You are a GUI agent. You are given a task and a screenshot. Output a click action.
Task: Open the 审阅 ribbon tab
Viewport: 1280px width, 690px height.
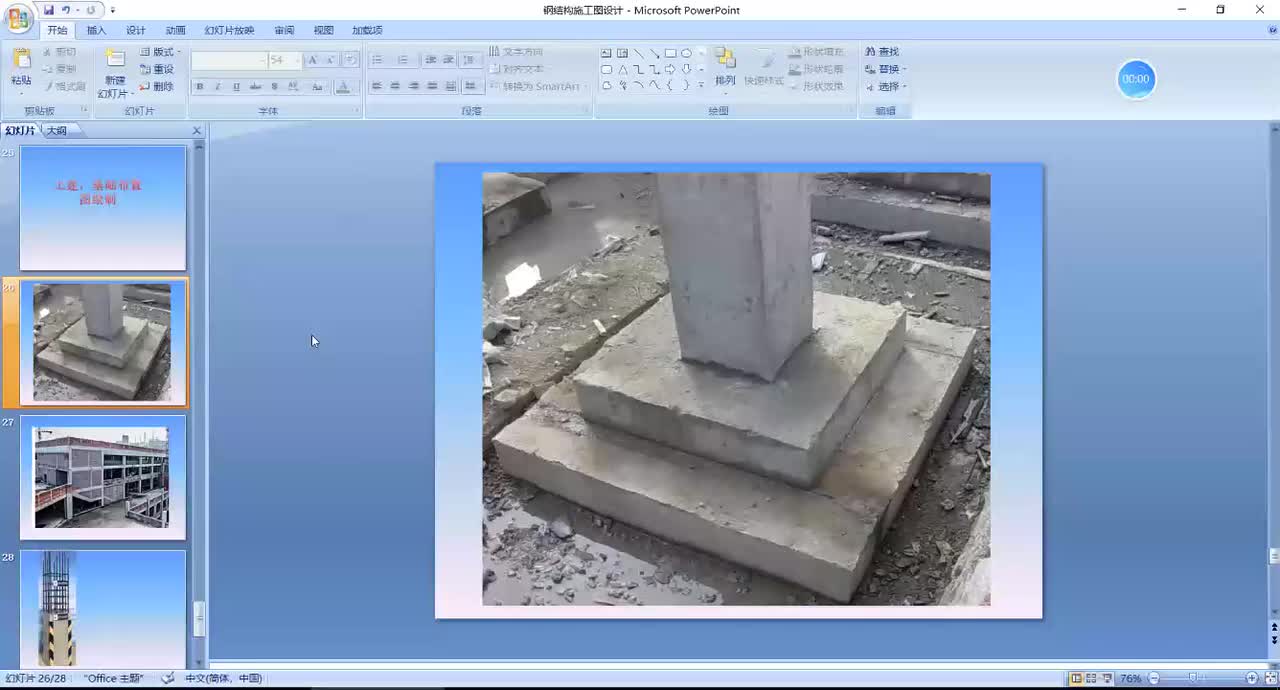[x=284, y=30]
